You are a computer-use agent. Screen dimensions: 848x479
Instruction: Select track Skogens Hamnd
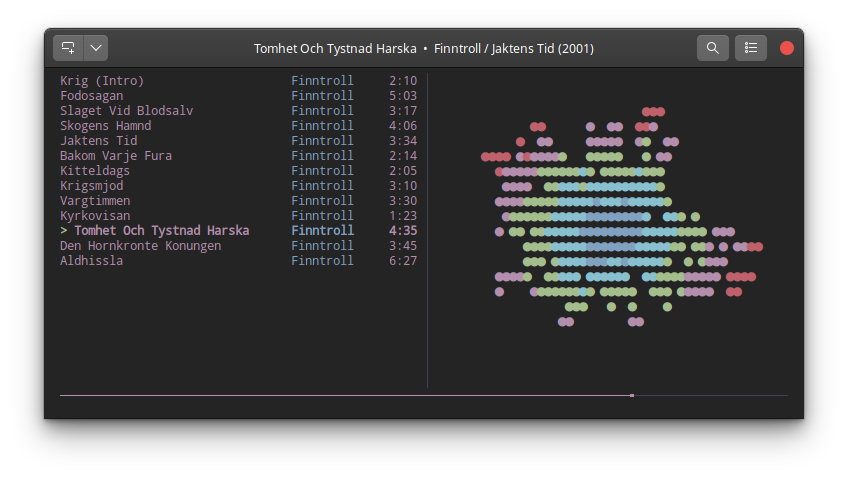pos(105,126)
